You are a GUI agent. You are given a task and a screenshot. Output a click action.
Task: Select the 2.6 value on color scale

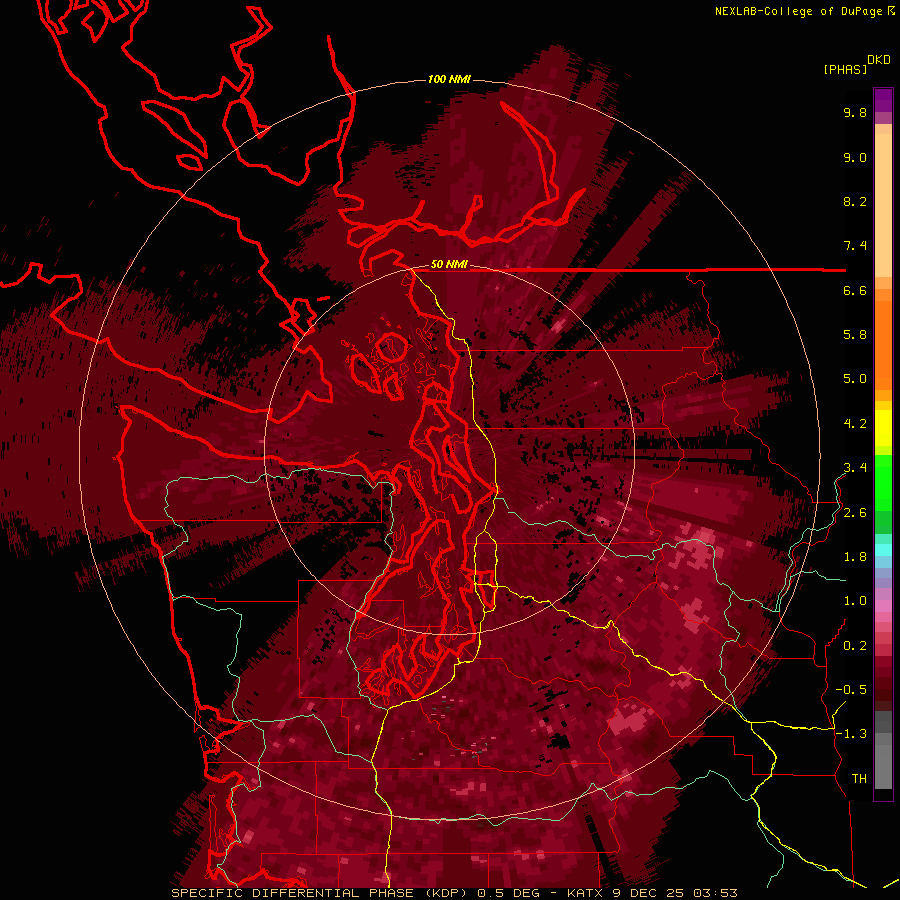855,513
